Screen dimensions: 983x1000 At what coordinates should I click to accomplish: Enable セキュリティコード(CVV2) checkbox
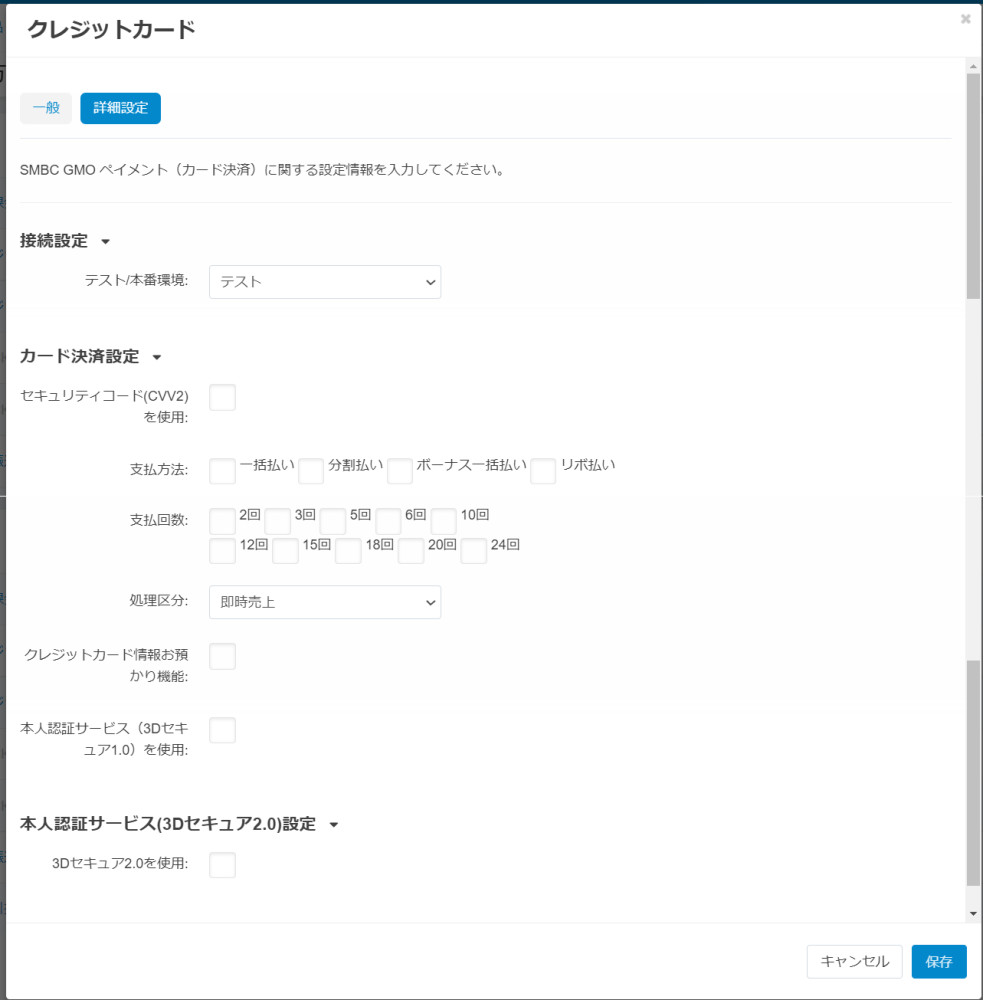(223, 397)
